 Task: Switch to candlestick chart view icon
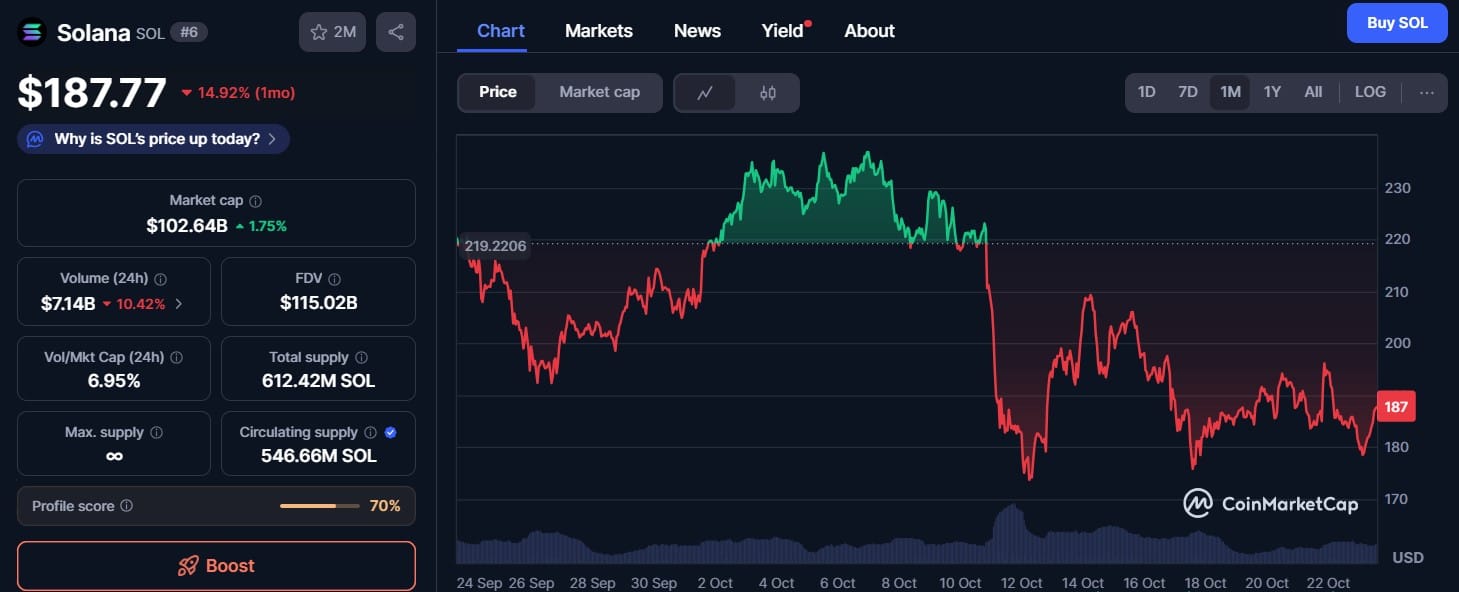tap(768, 93)
